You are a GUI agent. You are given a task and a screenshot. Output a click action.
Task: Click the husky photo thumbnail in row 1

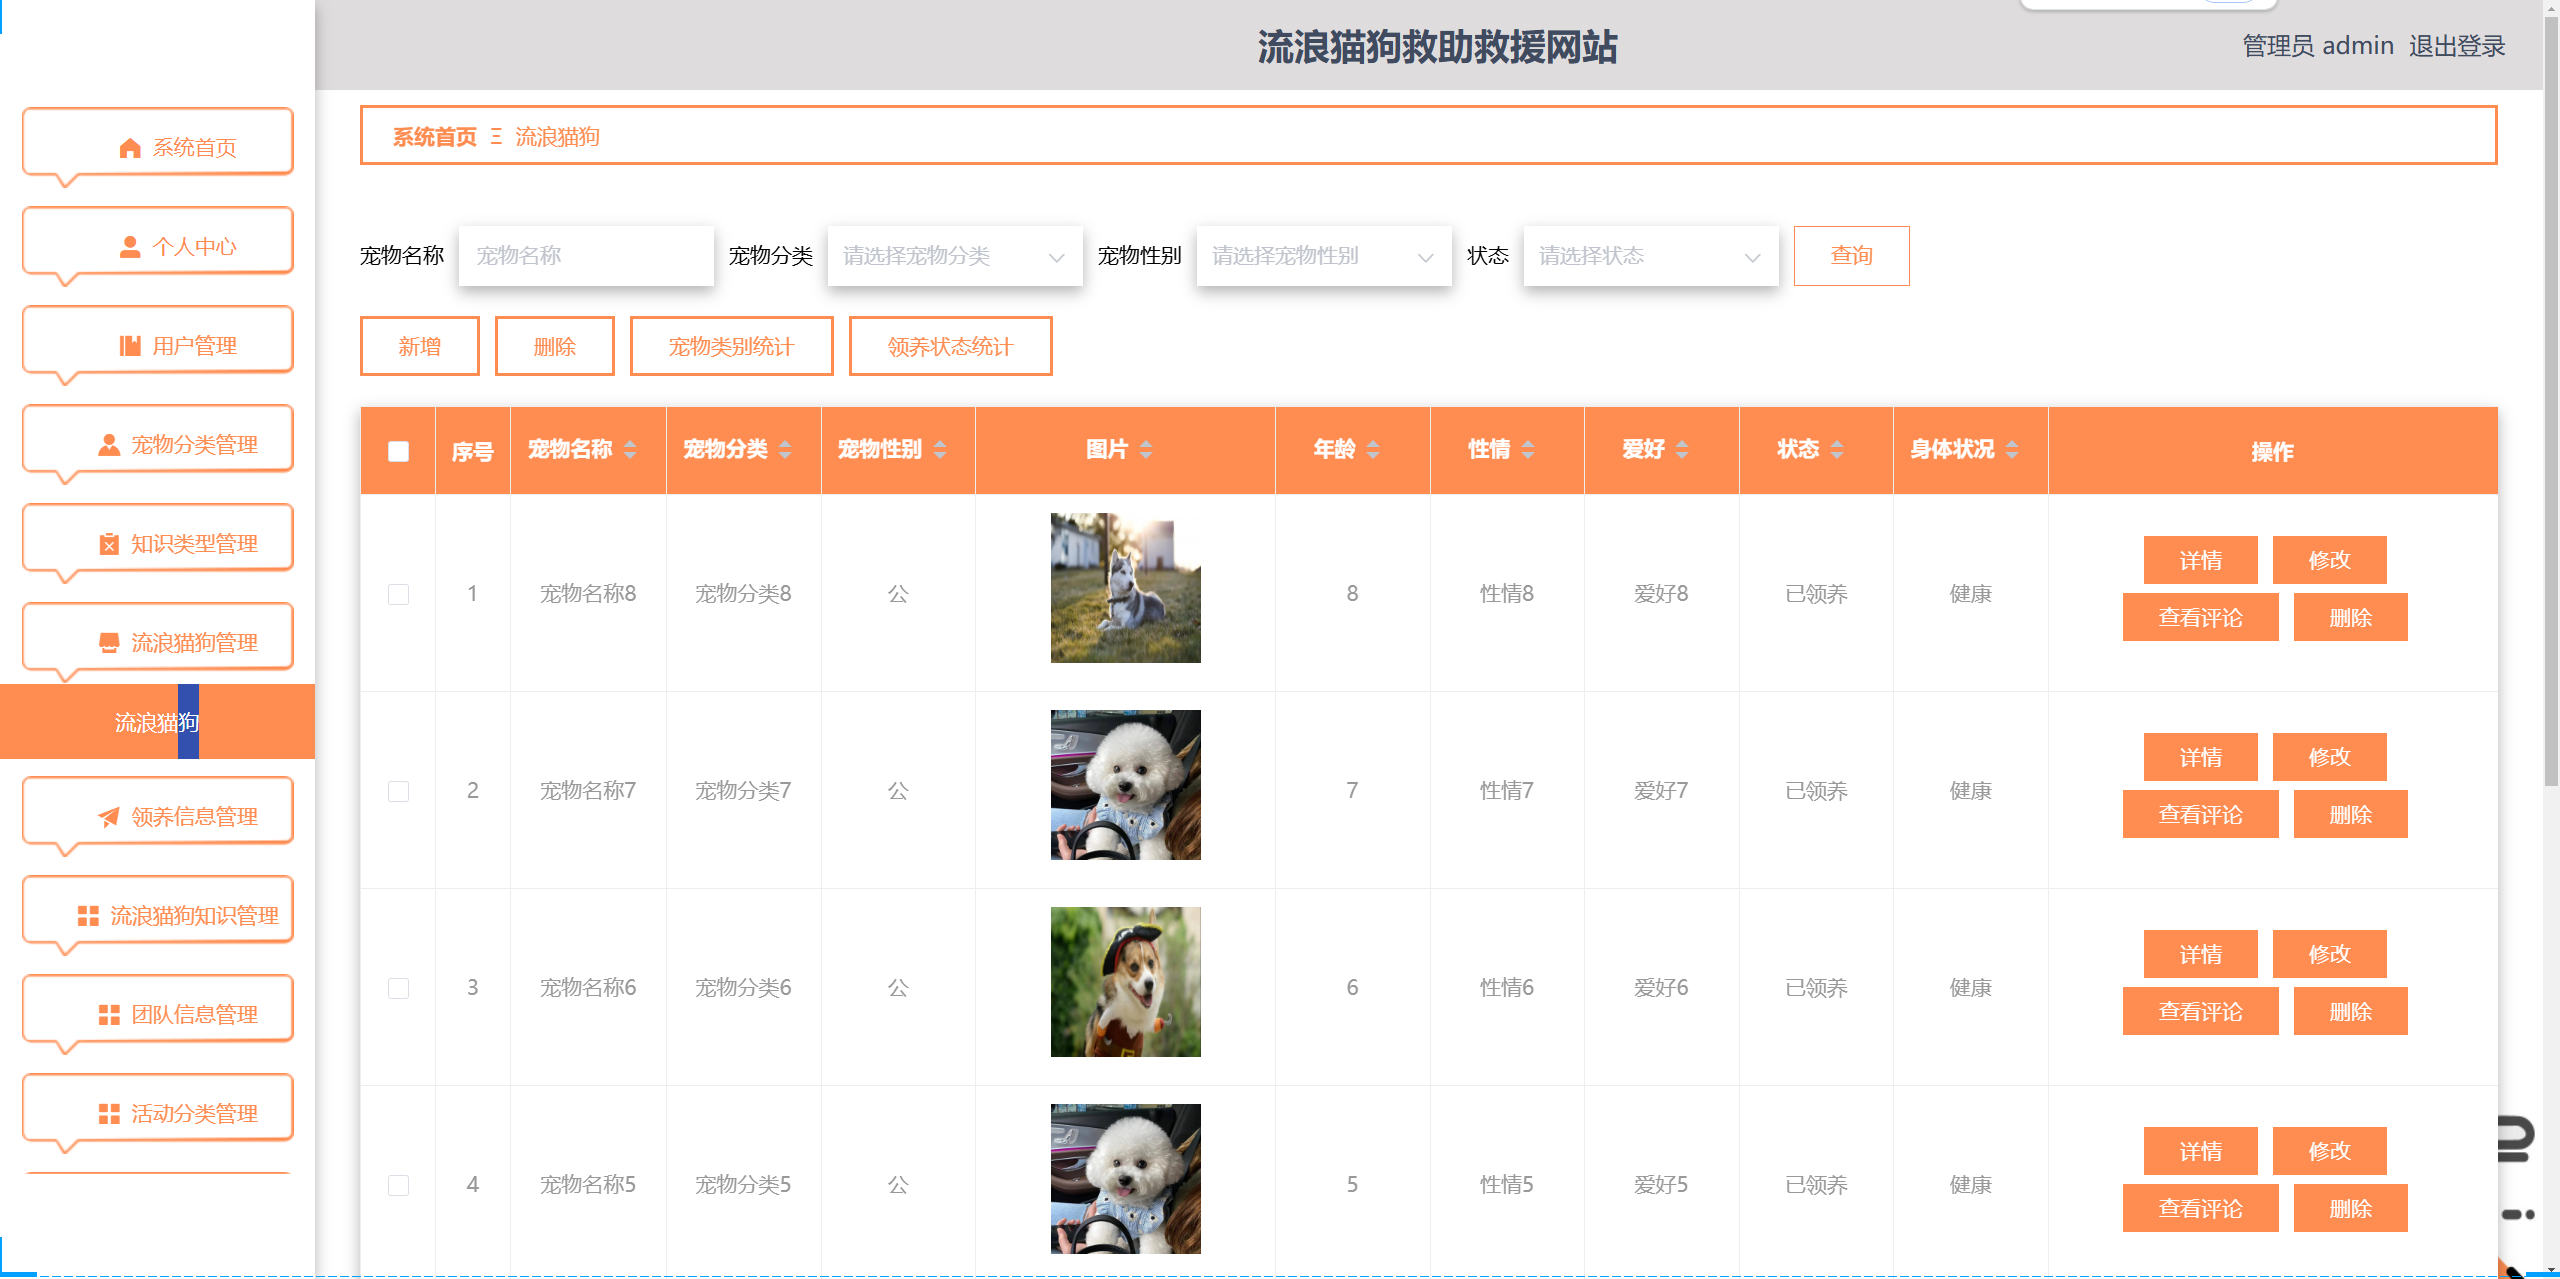click(x=1125, y=587)
